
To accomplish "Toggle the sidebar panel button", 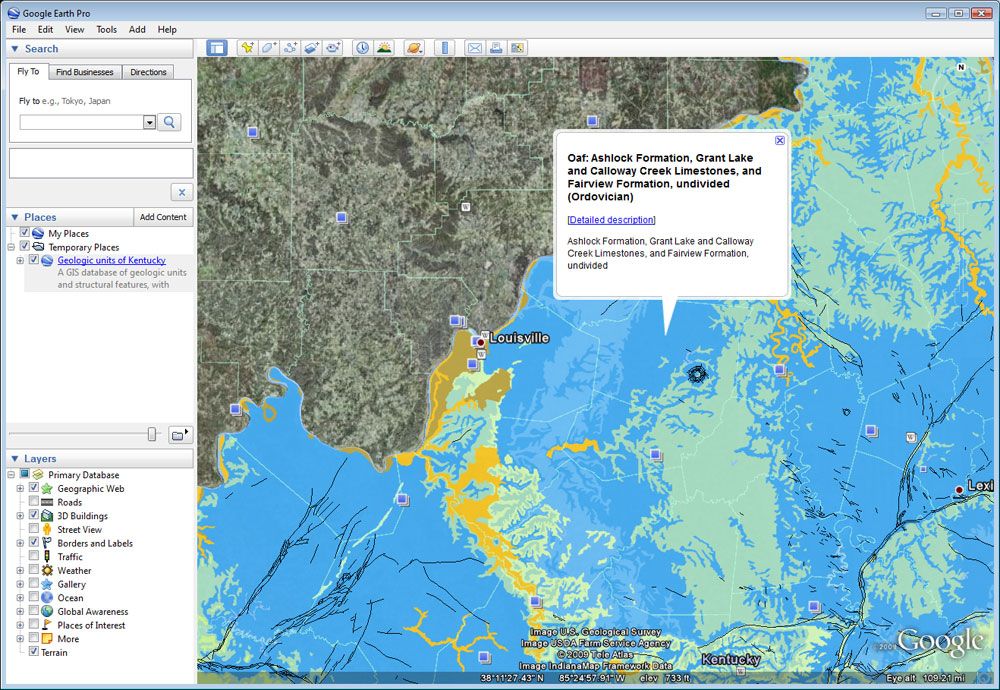I will click(x=217, y=48).
